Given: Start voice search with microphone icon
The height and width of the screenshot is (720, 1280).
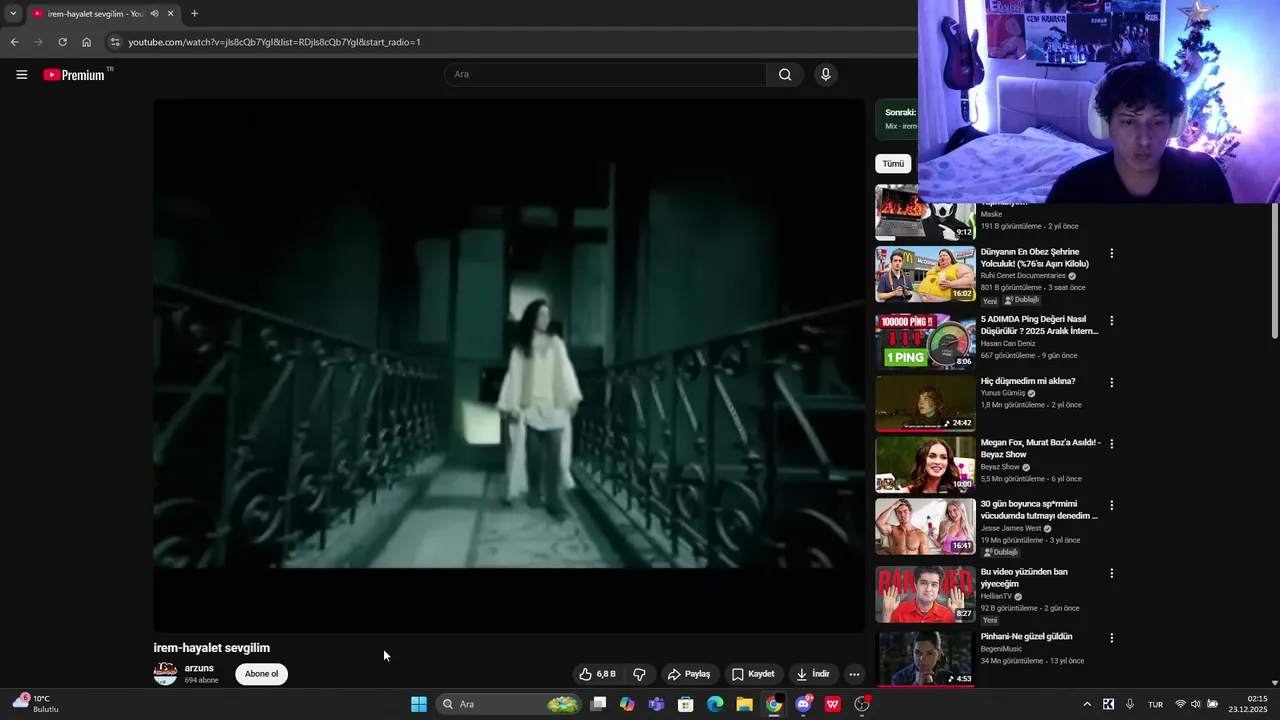Looking at the screenshot, I should click(825, 74).
